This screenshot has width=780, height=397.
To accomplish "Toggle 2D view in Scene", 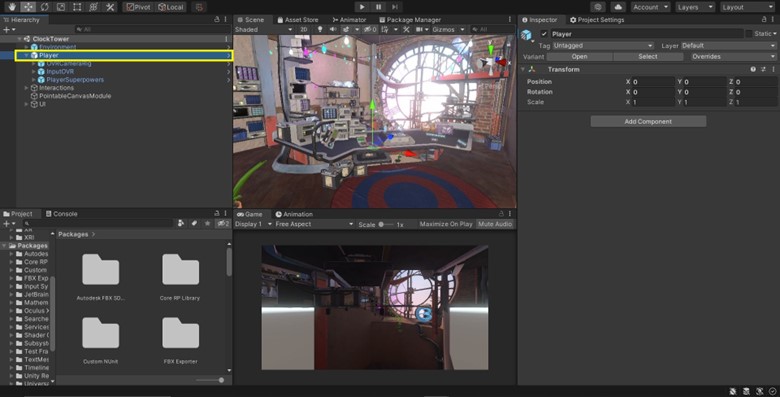I will pyautogui.click(x=303, y=29).
